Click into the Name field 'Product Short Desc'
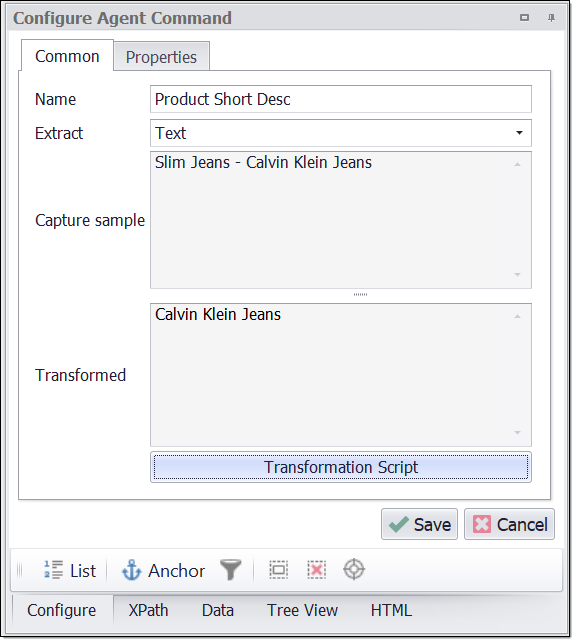 (341, 99)
